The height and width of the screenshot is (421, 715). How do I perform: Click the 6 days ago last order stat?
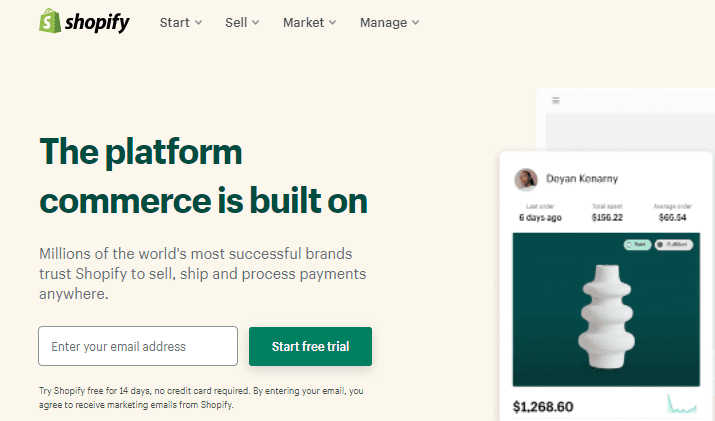click(540, 218)
